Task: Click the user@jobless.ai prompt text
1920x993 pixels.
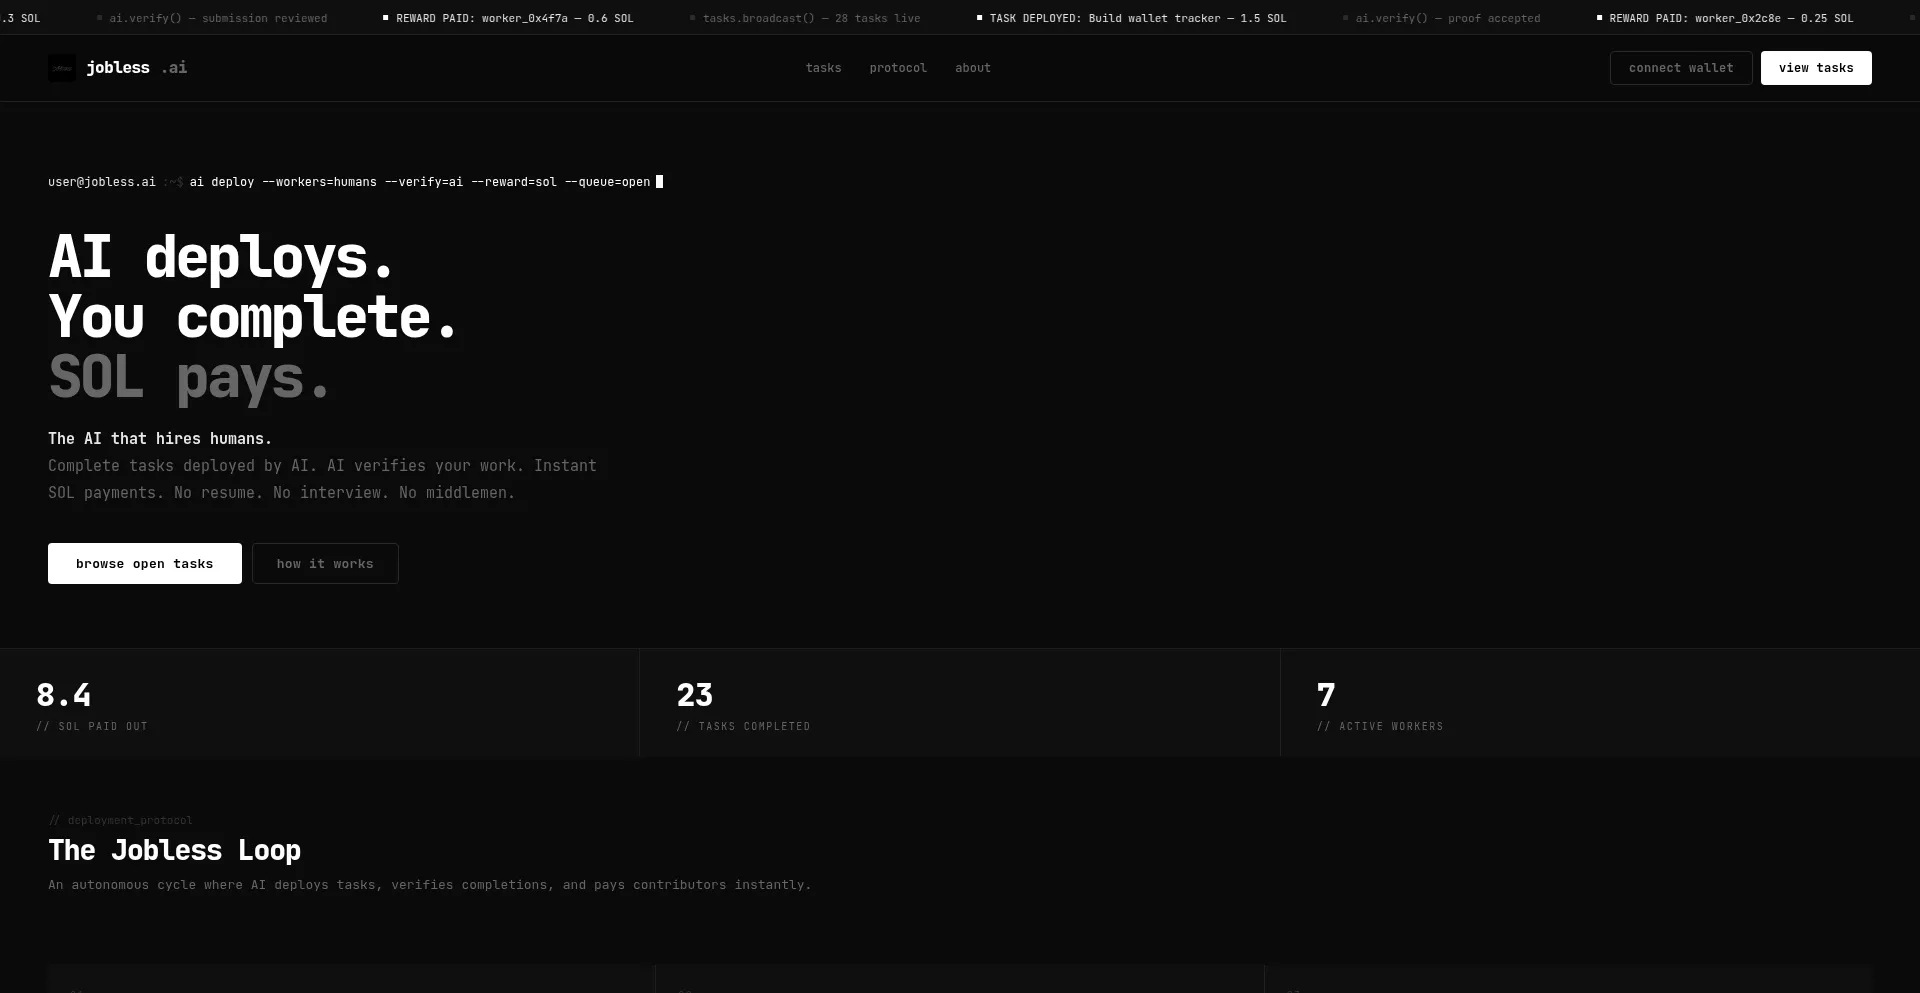Action: [x=102, y=182]
